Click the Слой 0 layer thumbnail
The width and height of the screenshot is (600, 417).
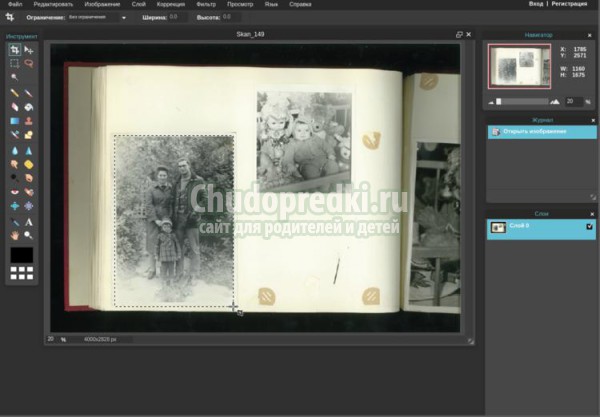pyautogui.click(x=498, y=228)
